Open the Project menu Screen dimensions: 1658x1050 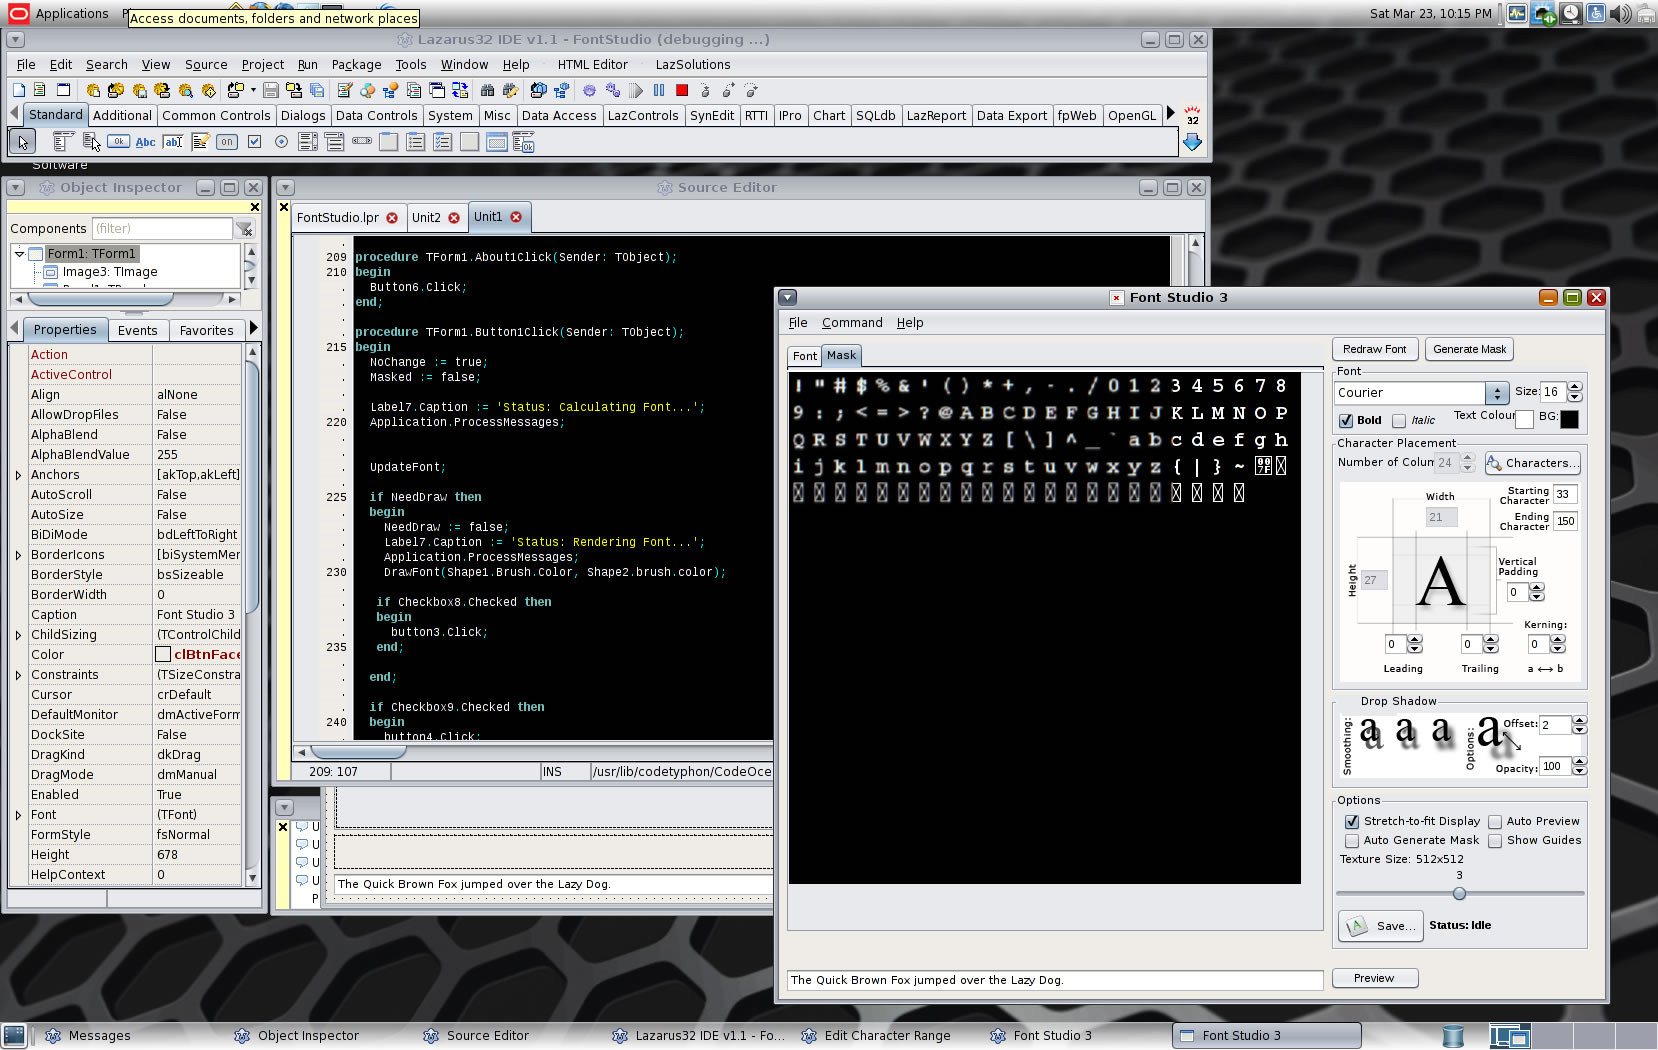coord(263,65)
